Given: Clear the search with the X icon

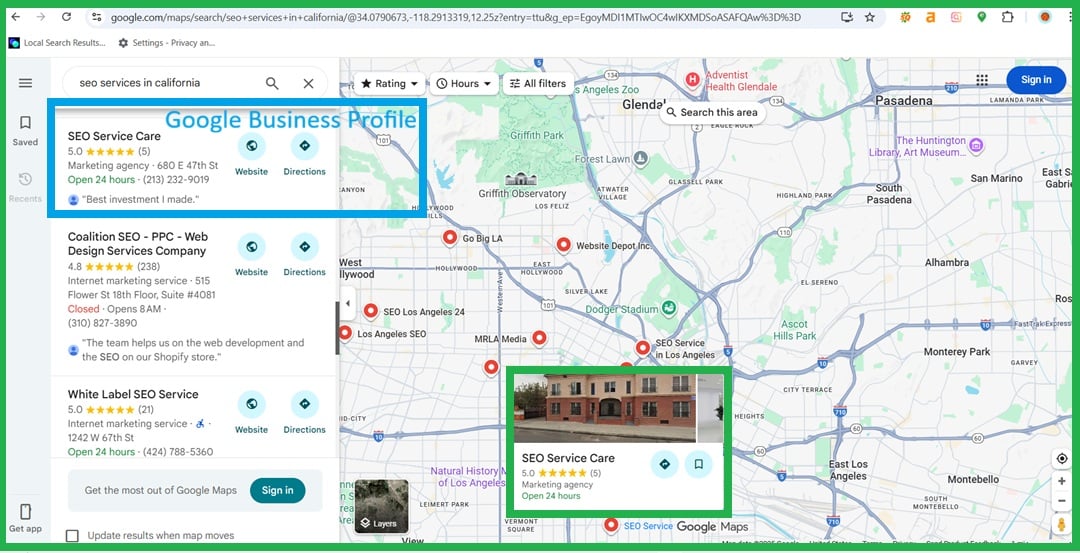Looking at the screenshot, I should [x=309, y=83].
